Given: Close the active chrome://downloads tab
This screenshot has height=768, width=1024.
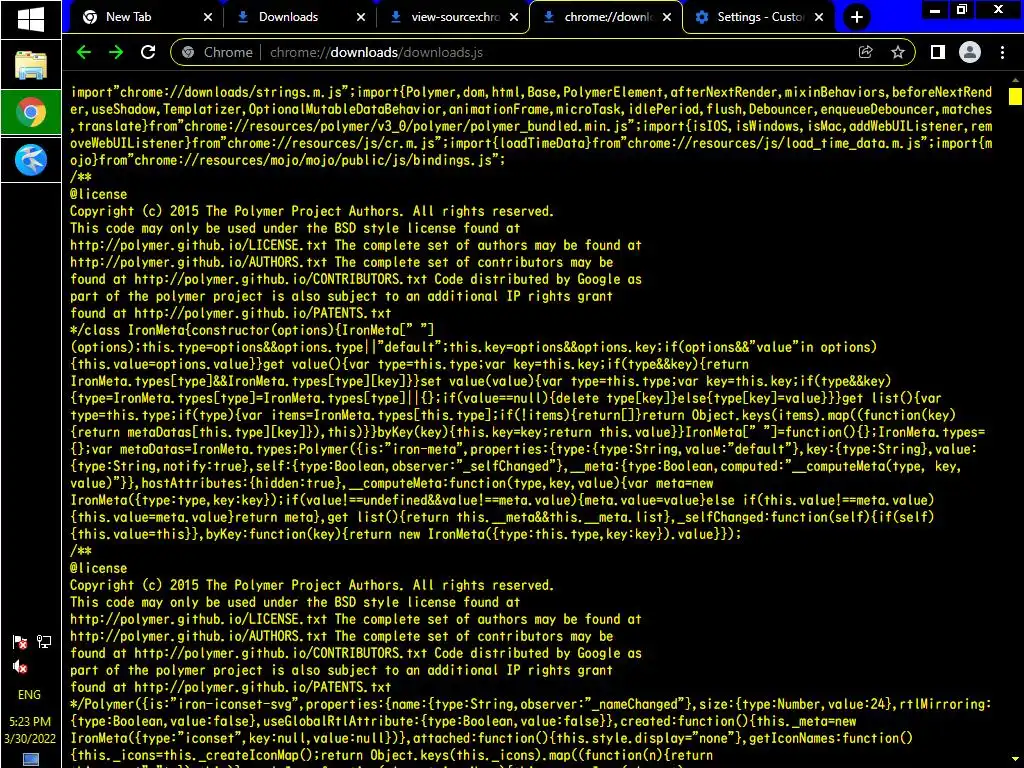Looking at the screenshot, I should click(667, 17).
